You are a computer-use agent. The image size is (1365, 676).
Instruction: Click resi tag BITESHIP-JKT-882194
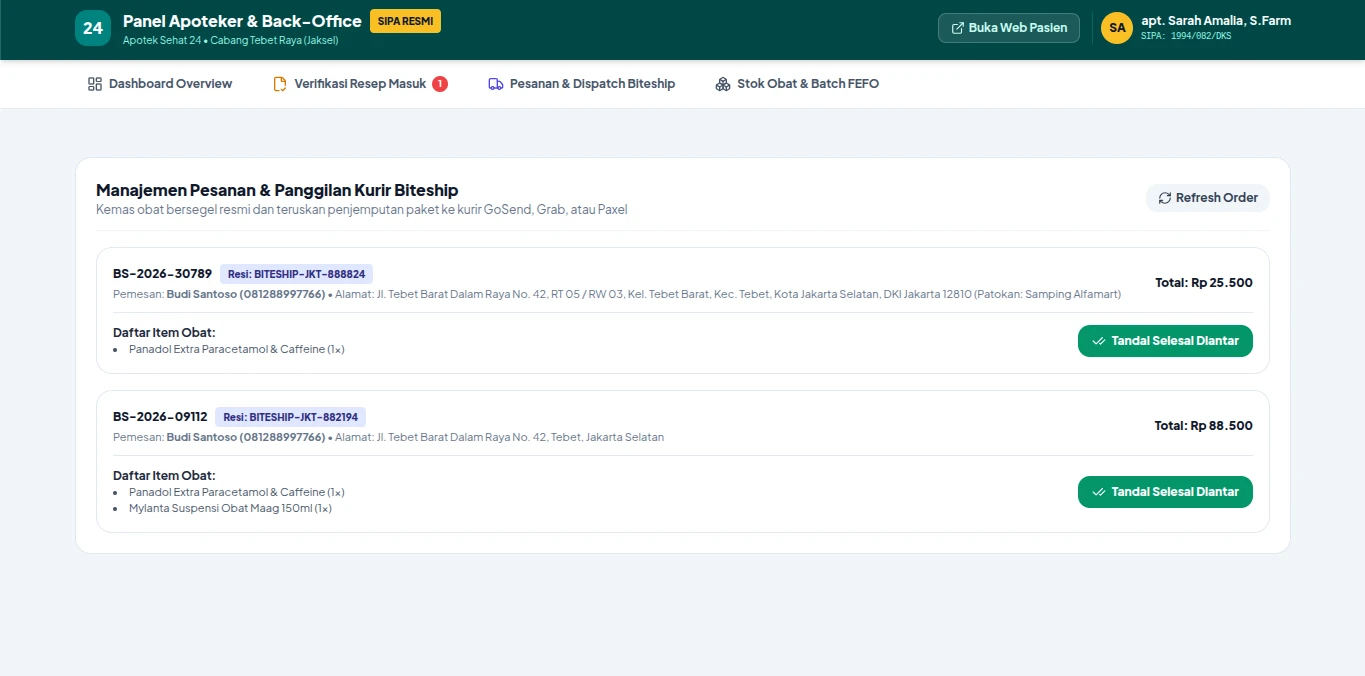pyautogui.click(x=290, y=417)
